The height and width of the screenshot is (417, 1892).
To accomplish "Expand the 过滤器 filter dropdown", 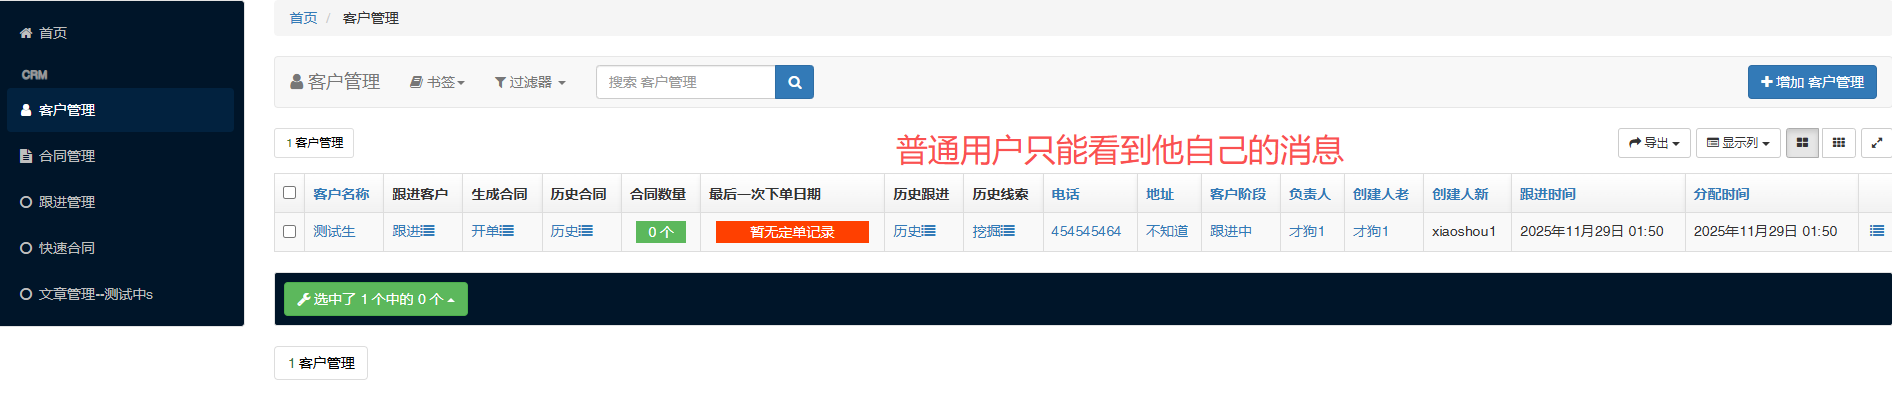I will [x=530, y=82].
